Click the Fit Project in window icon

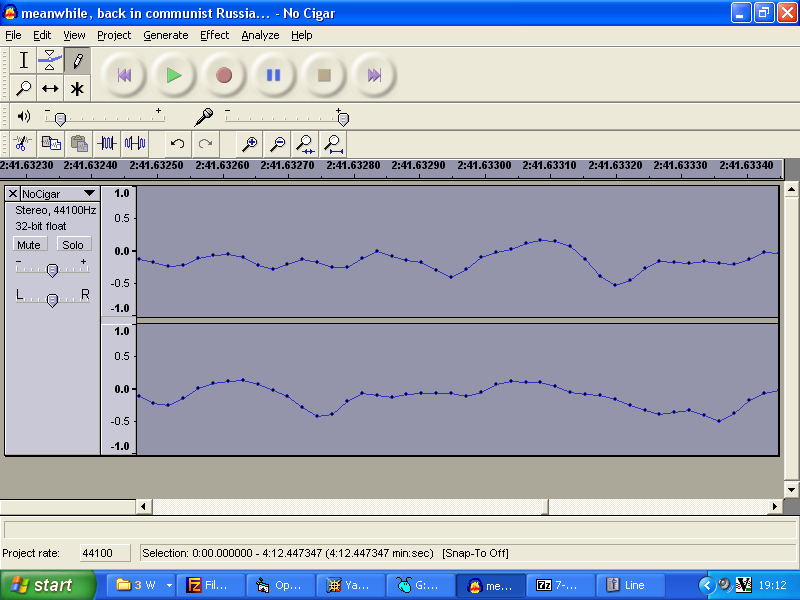(x=334, y=143)
